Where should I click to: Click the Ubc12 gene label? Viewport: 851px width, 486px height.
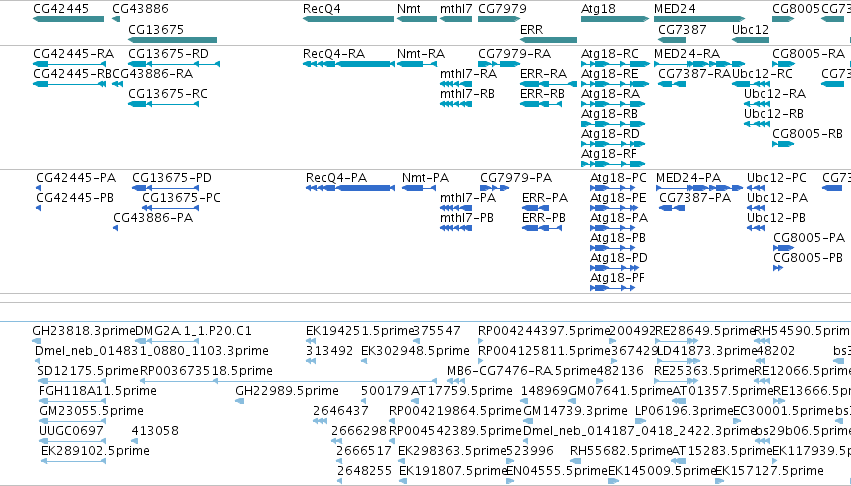pos(750,29)
